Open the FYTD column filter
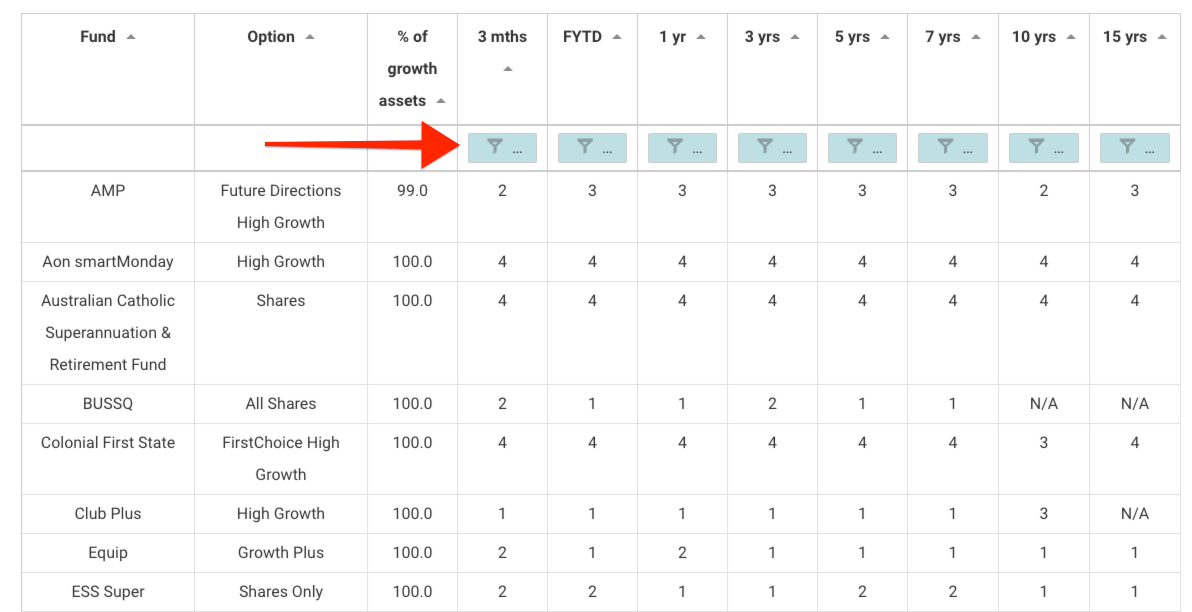The image size is (1192, 612). (x=592, y=147)
